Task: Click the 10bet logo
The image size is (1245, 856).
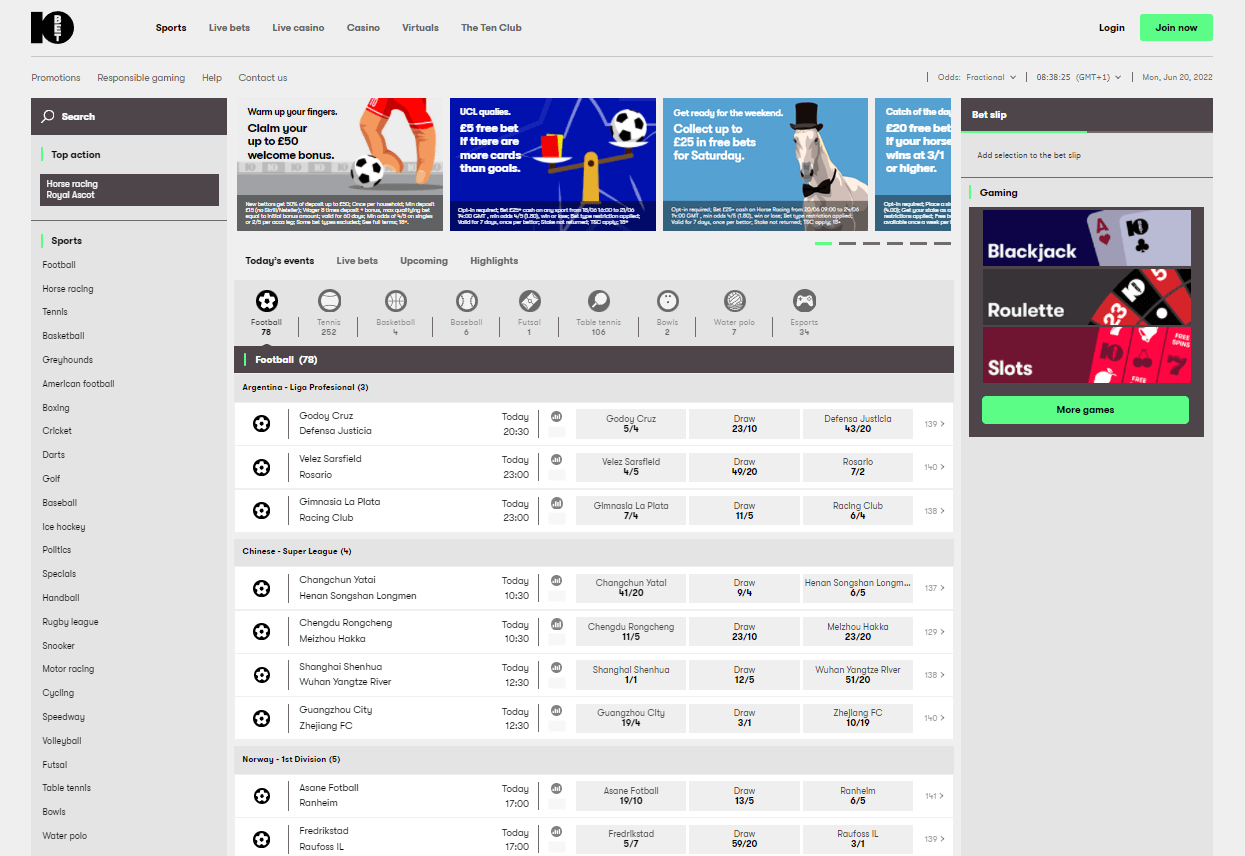Action: click(52, 28)
